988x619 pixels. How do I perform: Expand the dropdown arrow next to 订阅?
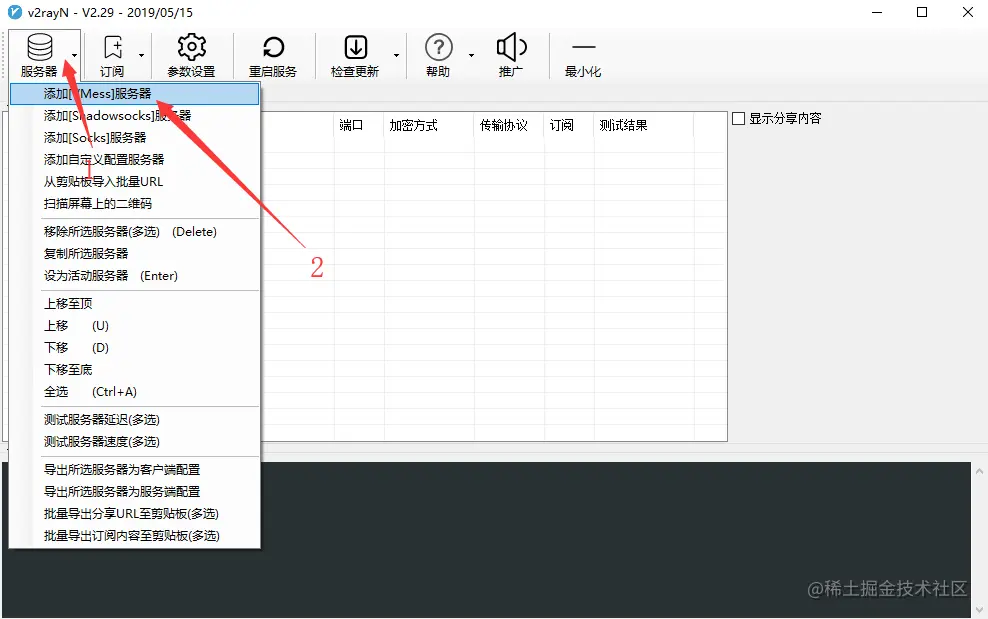(x=141, y=55)
